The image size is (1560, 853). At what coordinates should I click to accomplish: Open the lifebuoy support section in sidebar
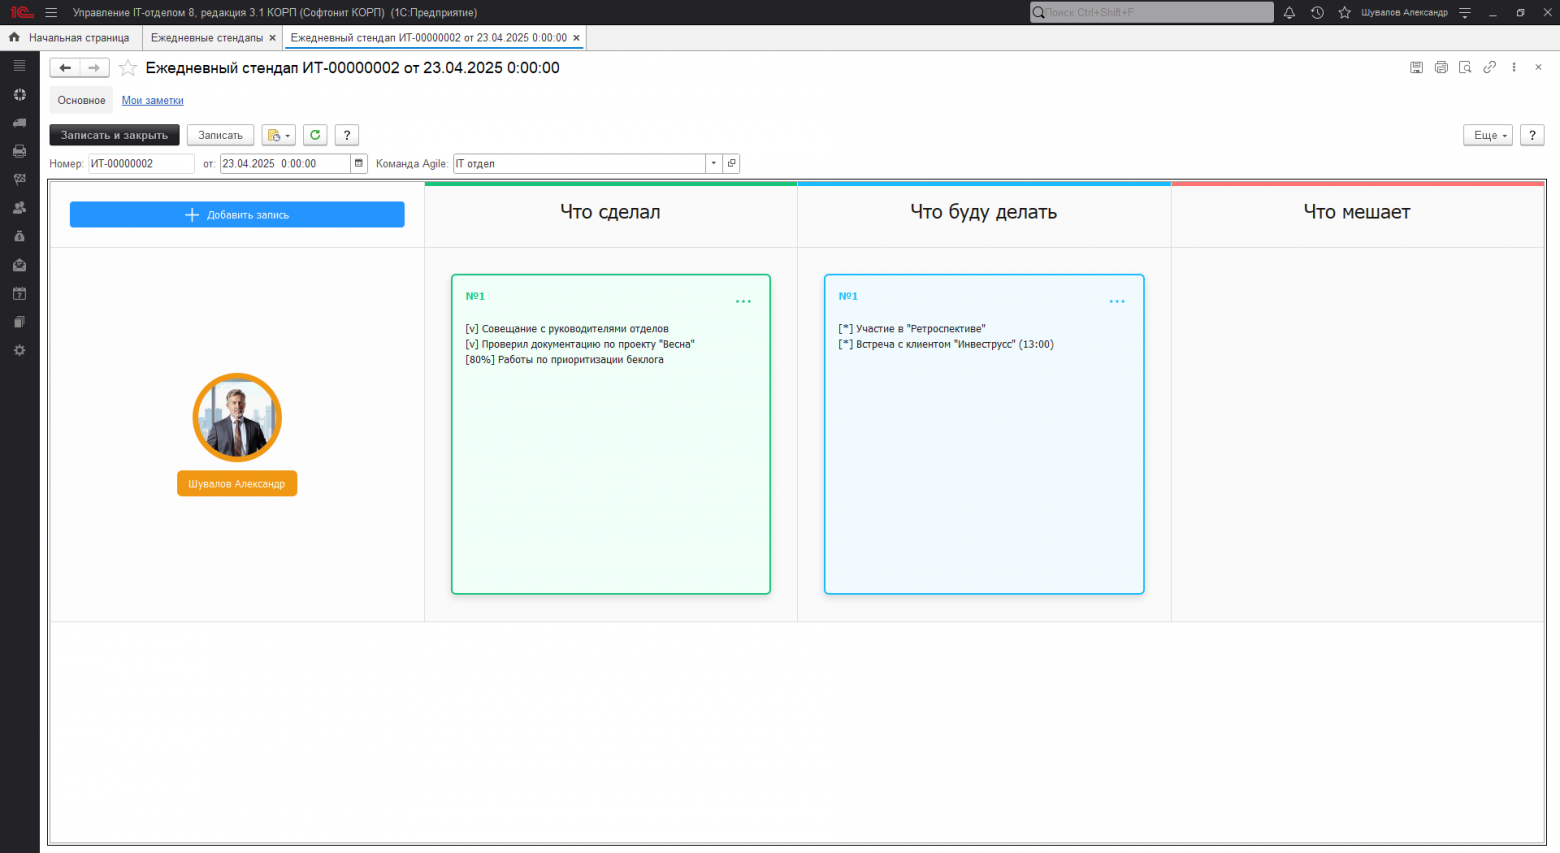(x=19, y=94)
